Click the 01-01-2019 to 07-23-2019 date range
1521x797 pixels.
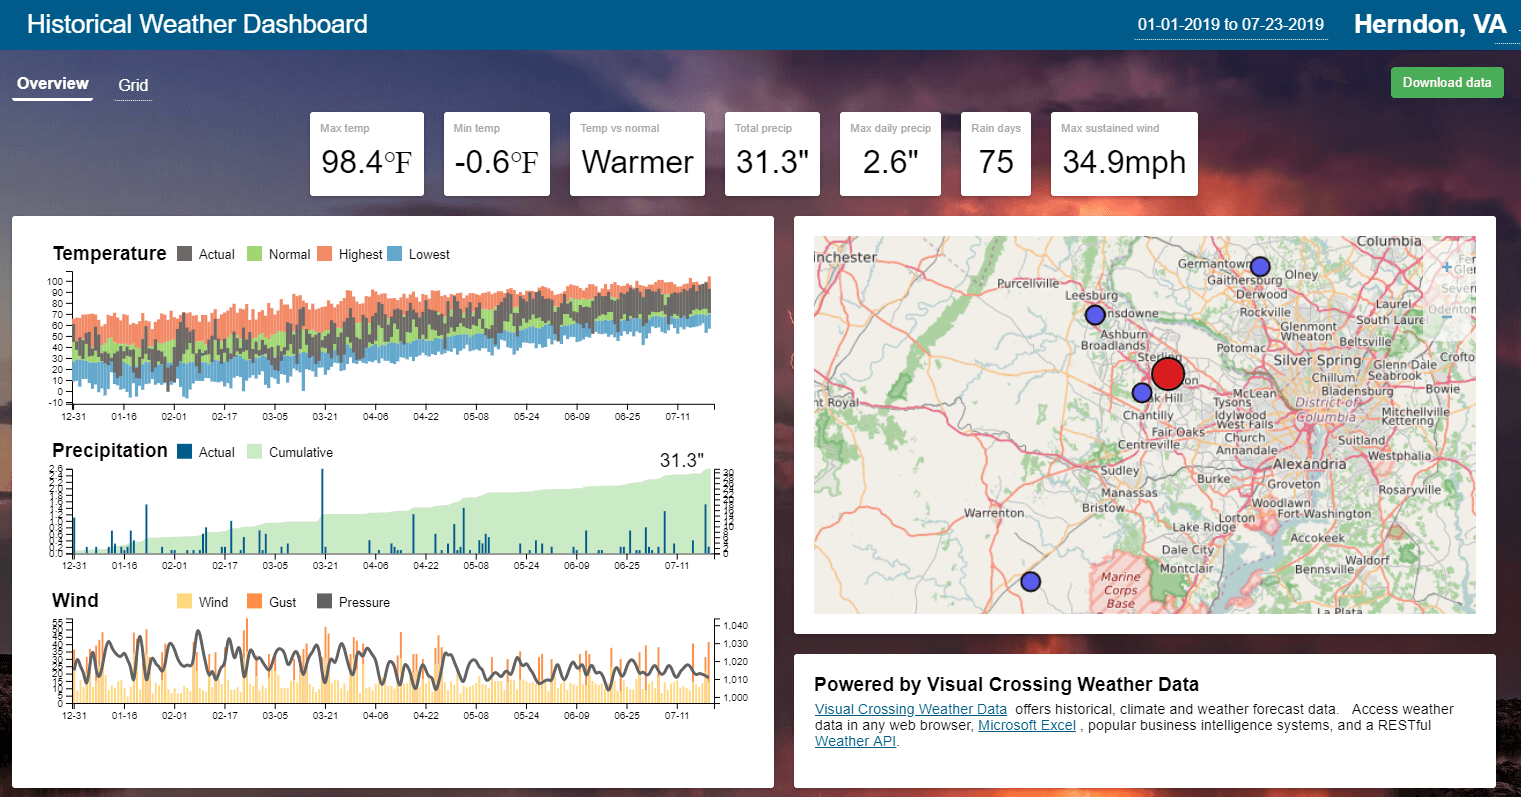1230,24
